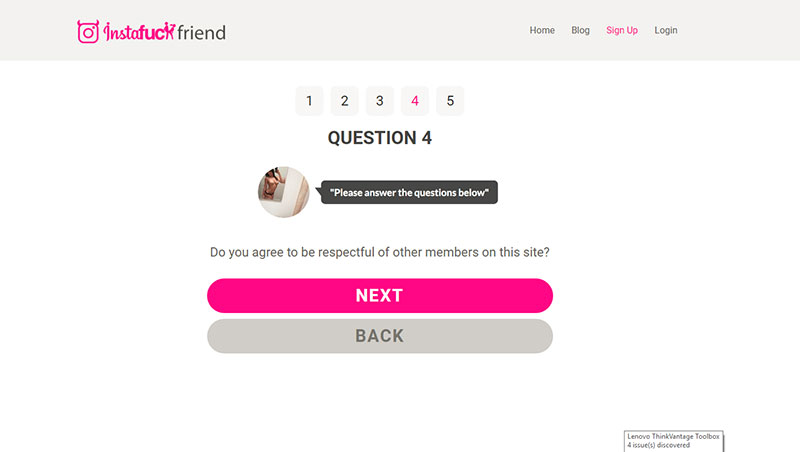800x452 pixels.
Task: Open the Lenovo ThinkVantage Toolbox notification
Action: point(673,437)
